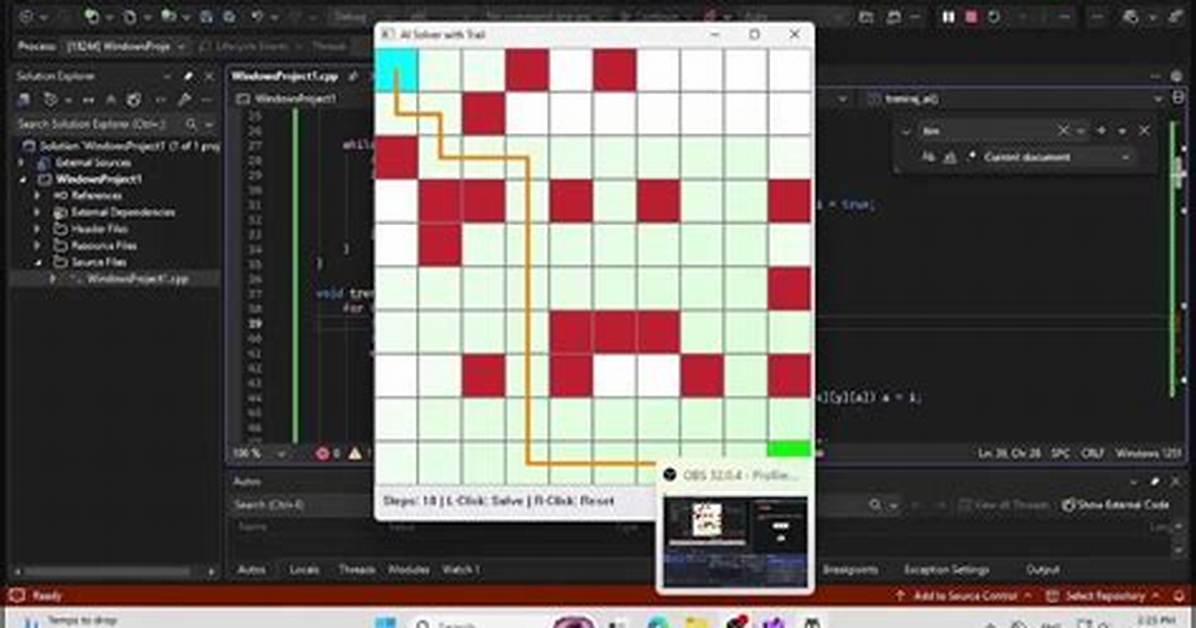Expand the External Sources tree node

click(x=21, y=163)
